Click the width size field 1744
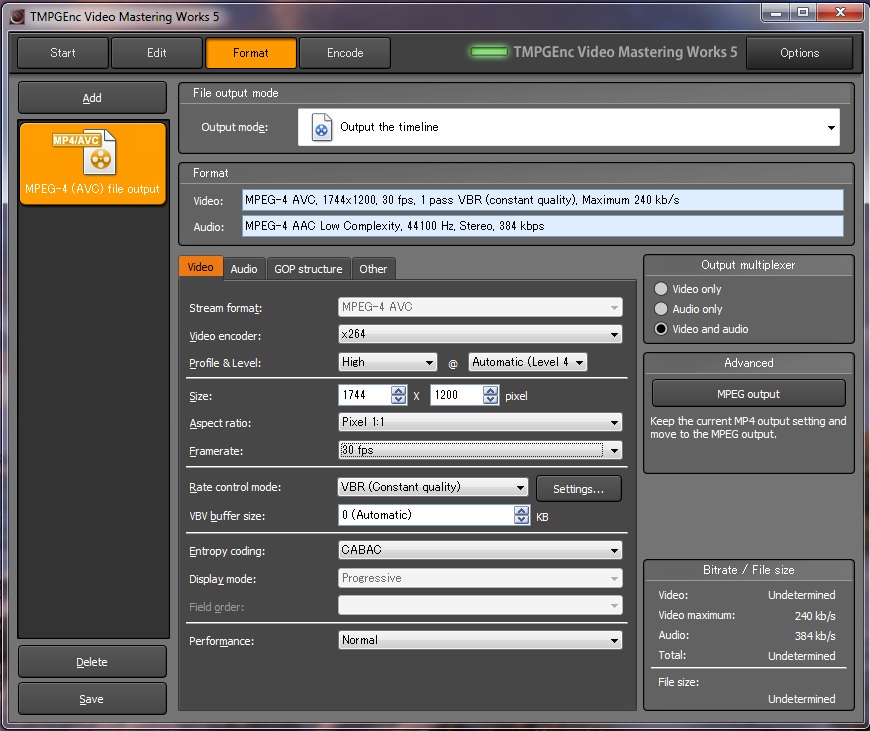The image size is (870, 731). coord(365,395)
